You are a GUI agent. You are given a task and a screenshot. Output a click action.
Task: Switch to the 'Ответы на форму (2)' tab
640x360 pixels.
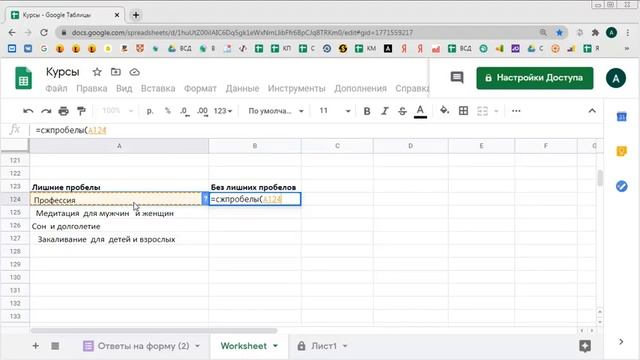[142, 346]
